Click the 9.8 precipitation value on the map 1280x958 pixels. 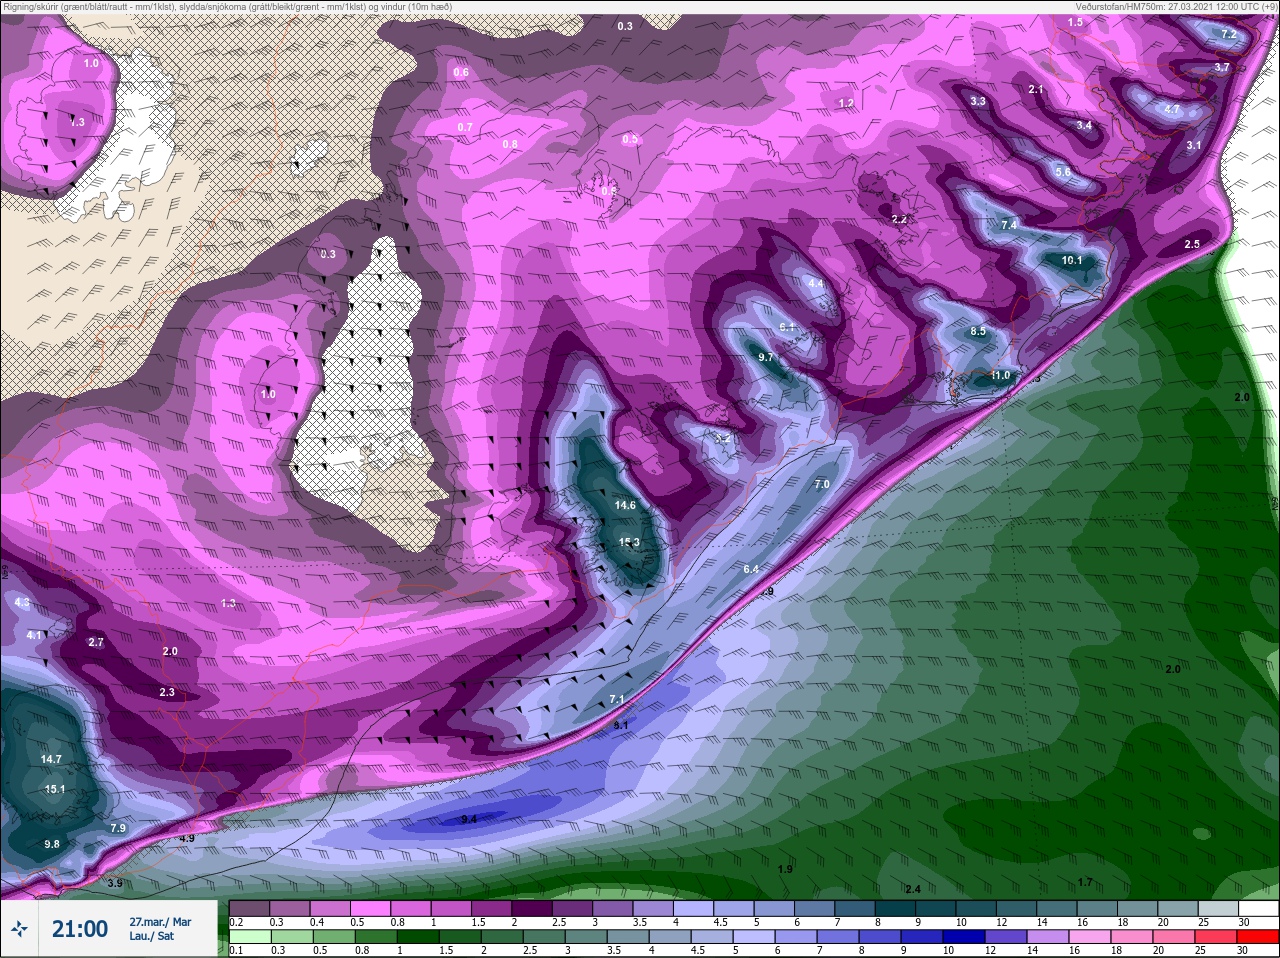(x=52, y=844)
